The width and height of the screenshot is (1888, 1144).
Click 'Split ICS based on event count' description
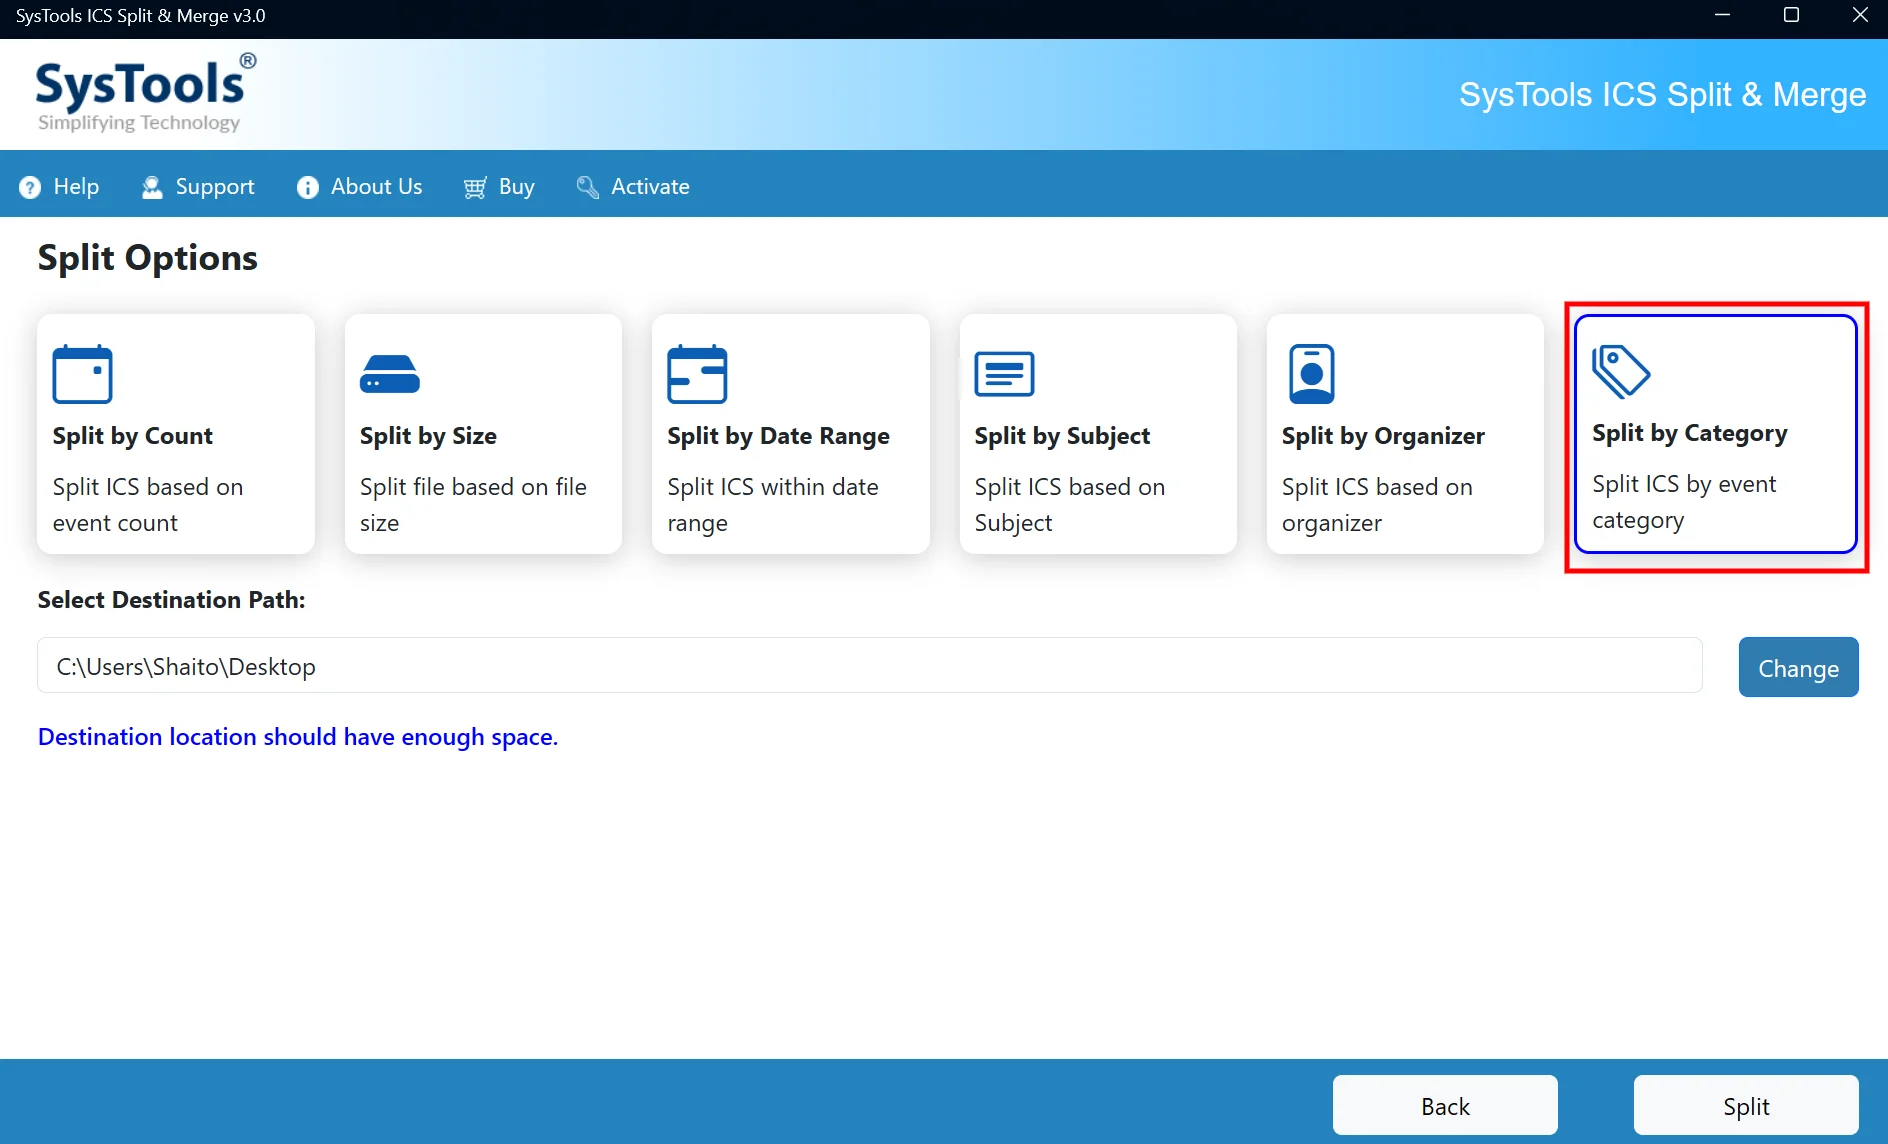pos(148,505)
